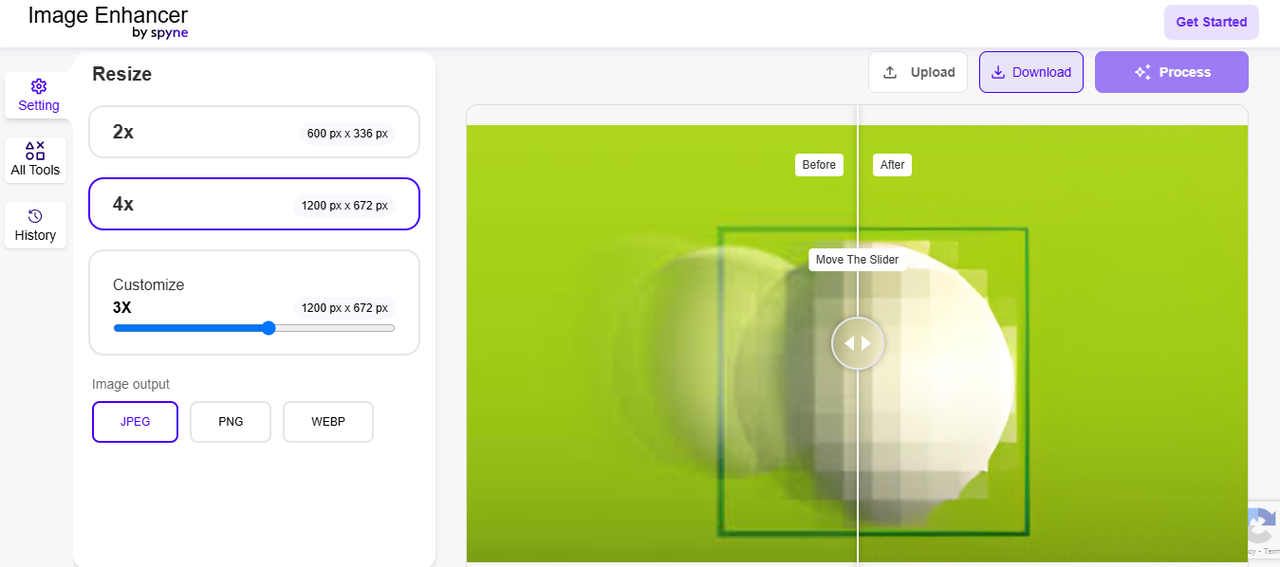Select the 2x resize option
The height and width of the screenshot is (567, 1280).
(x=254, y=132)
